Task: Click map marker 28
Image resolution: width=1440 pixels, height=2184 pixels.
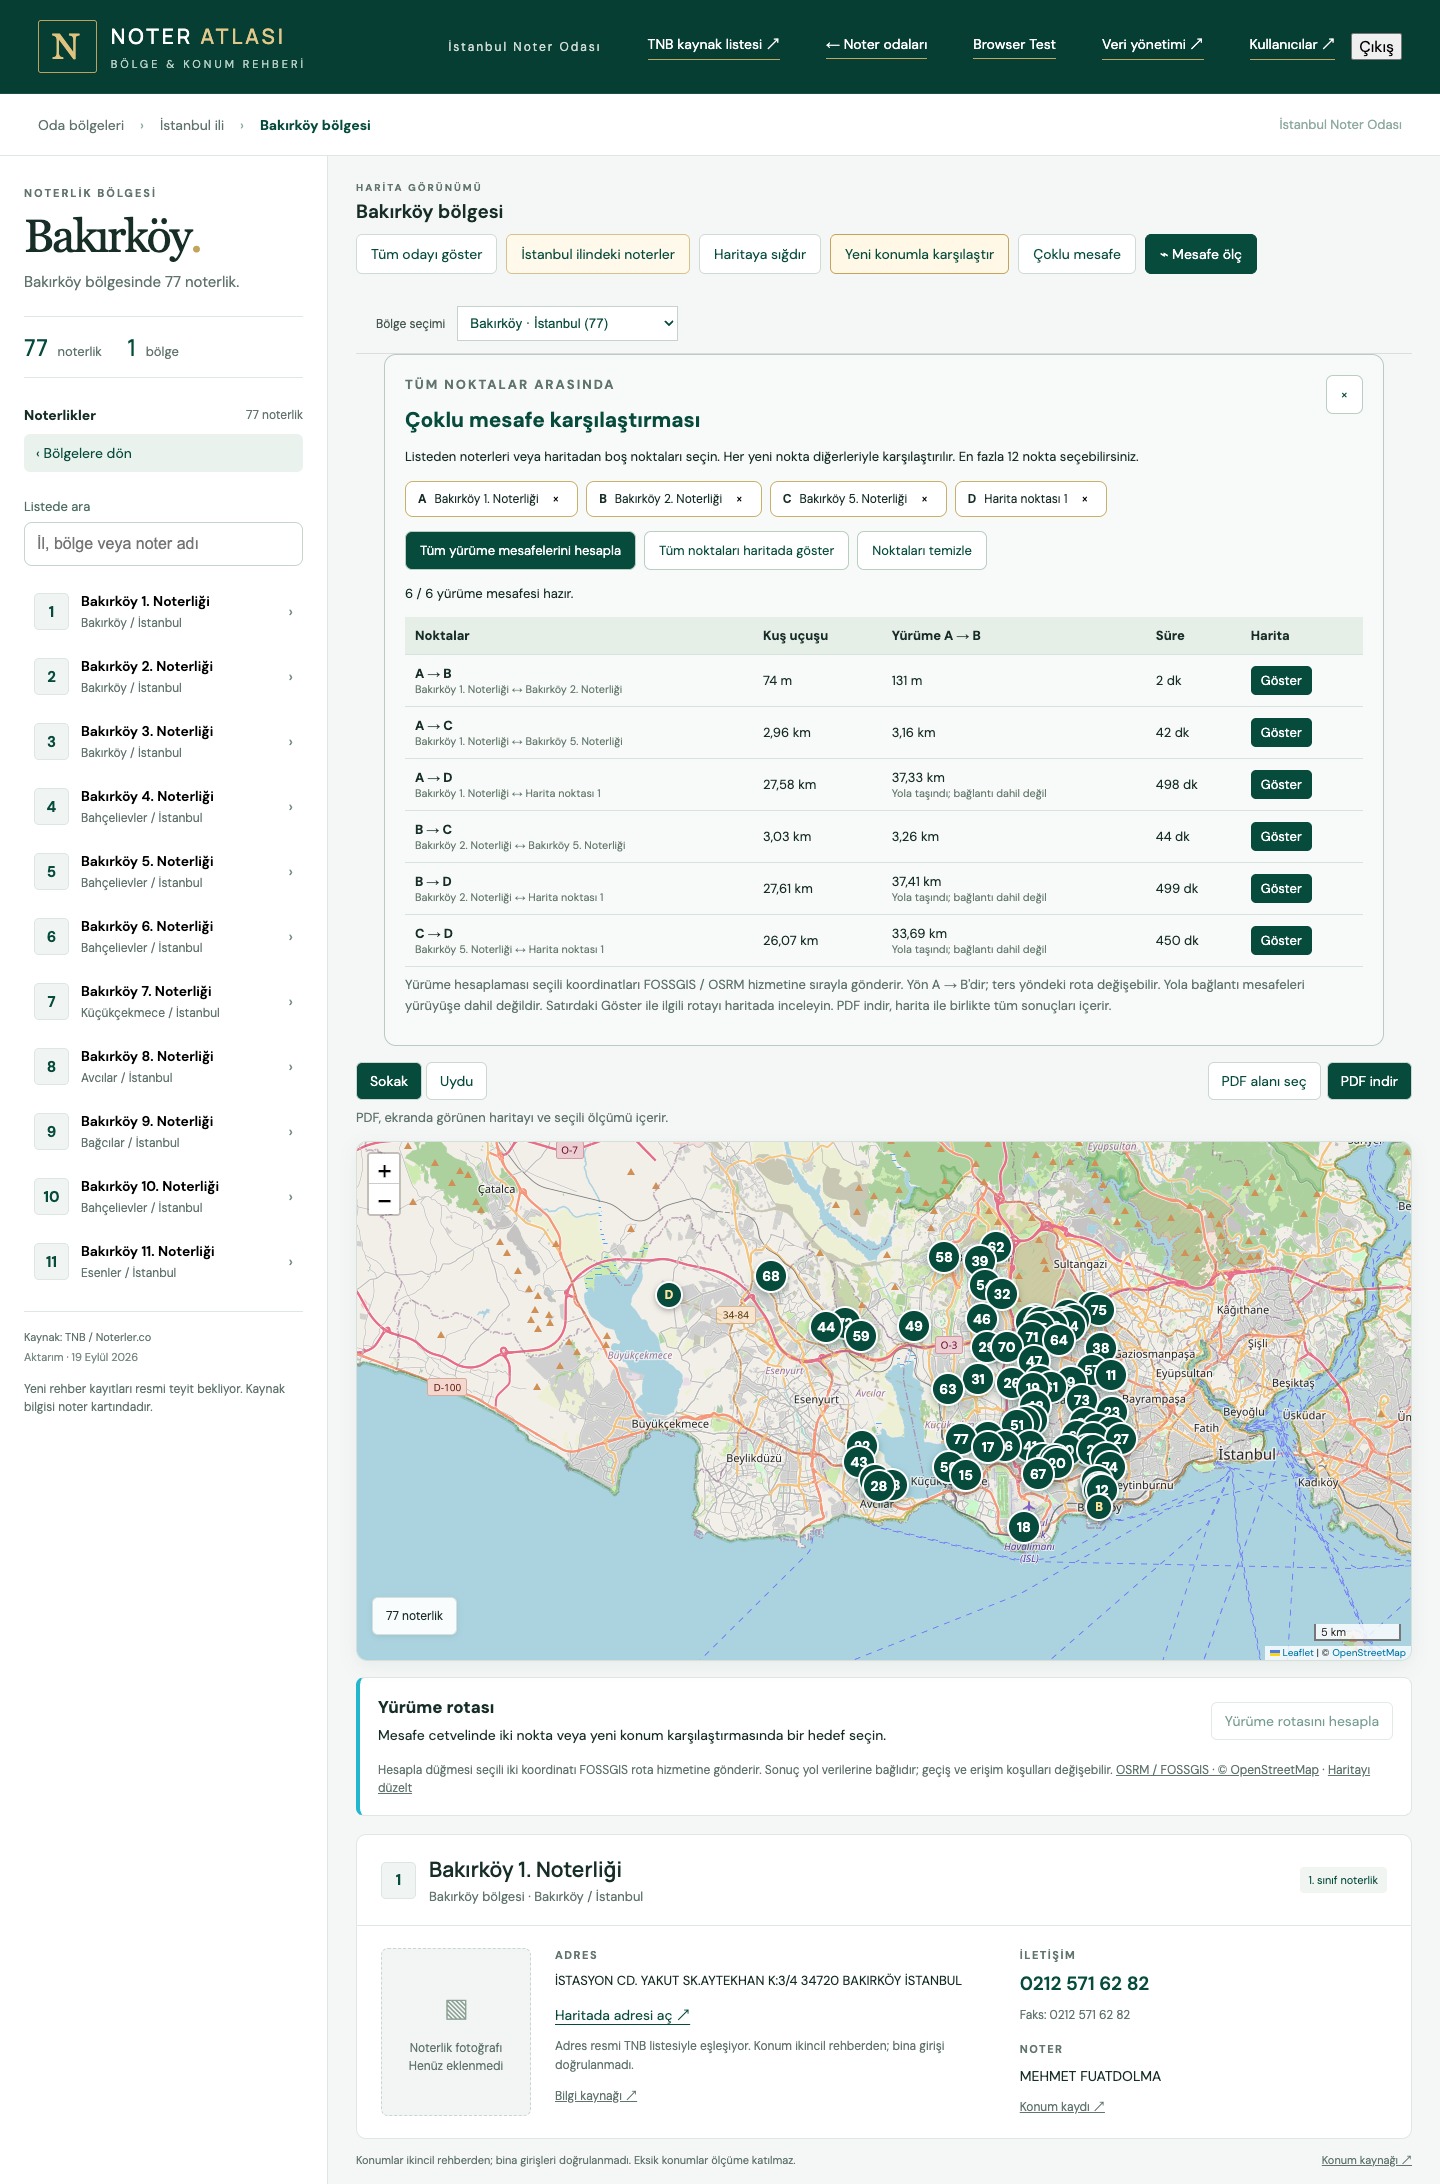Action: 878,1486
